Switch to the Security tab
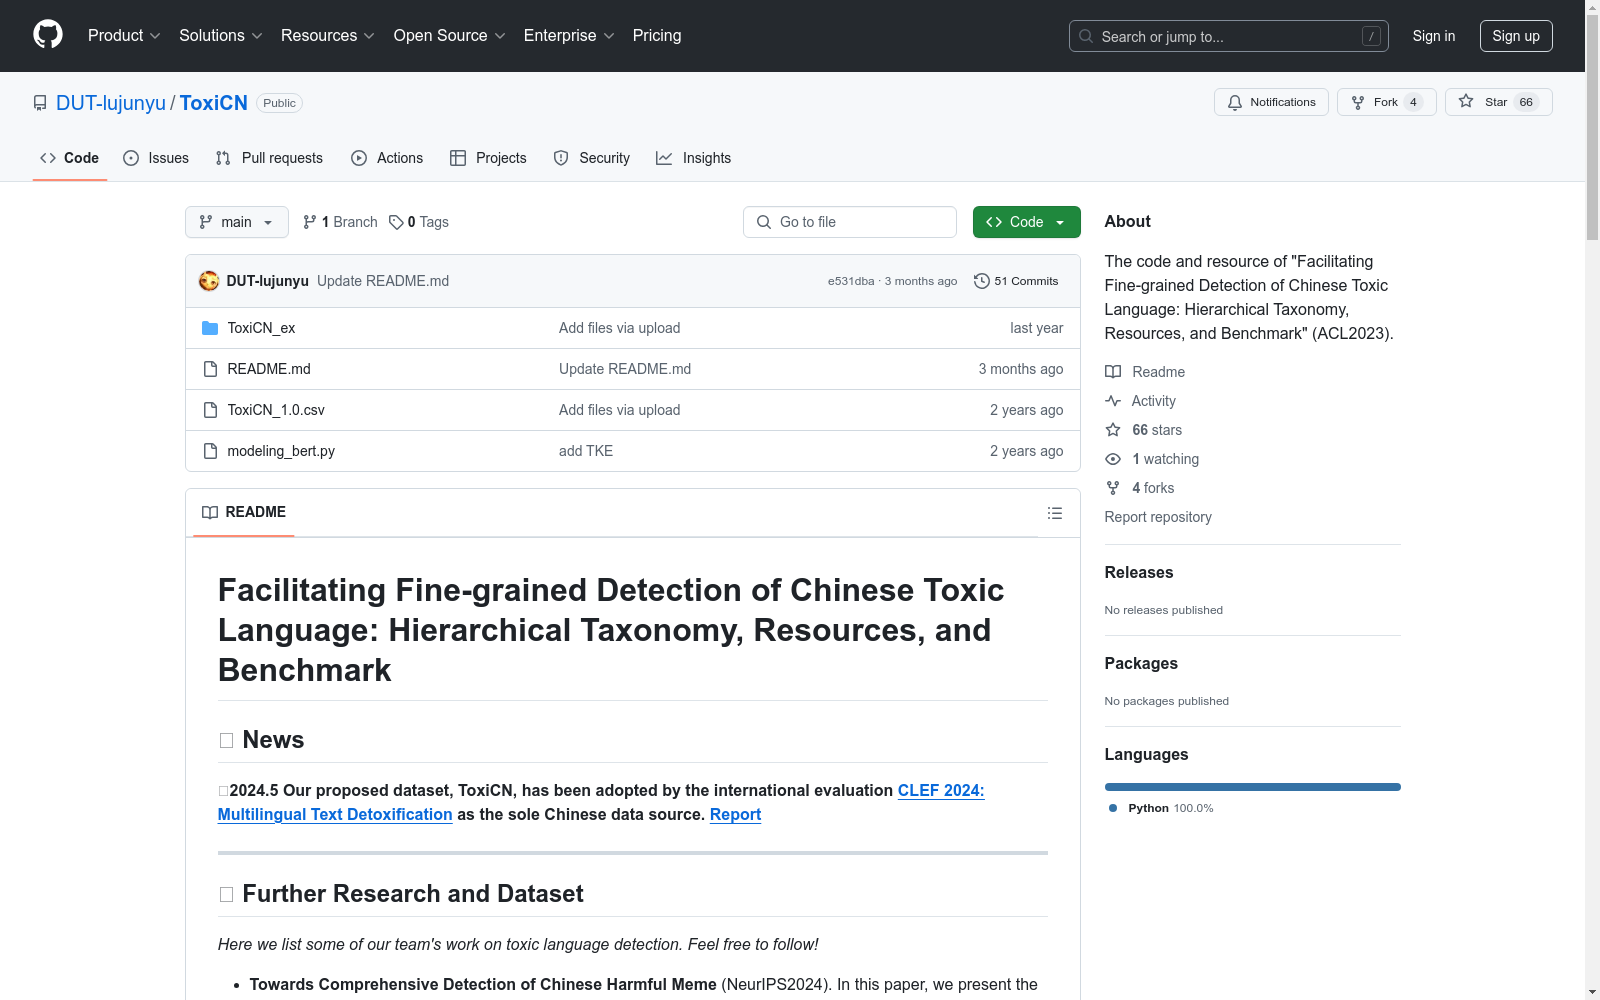The image size is (1600, 1000). (x=592, y=158)
